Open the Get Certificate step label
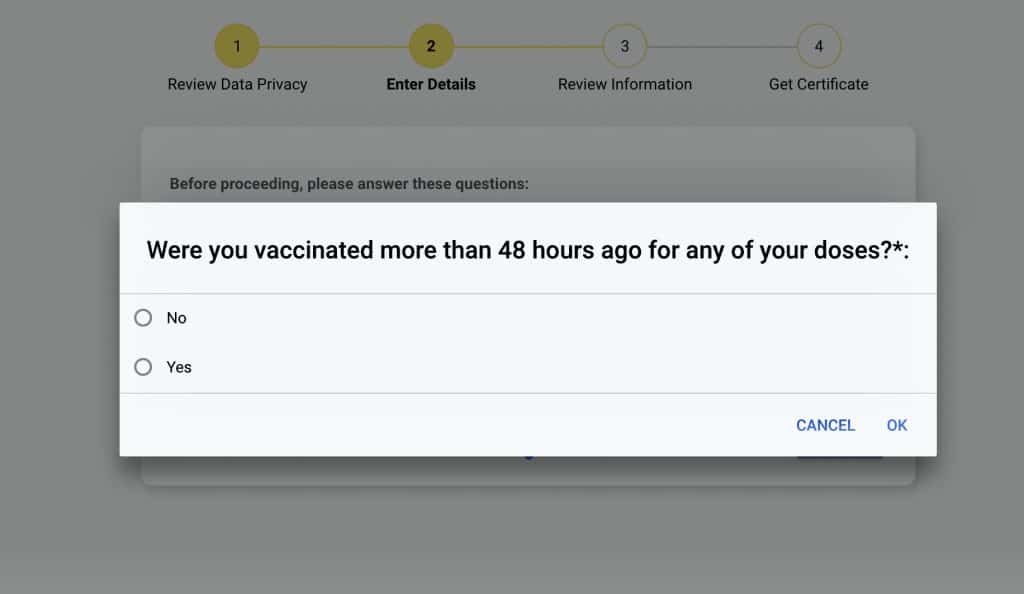 [x=819, y=84]
